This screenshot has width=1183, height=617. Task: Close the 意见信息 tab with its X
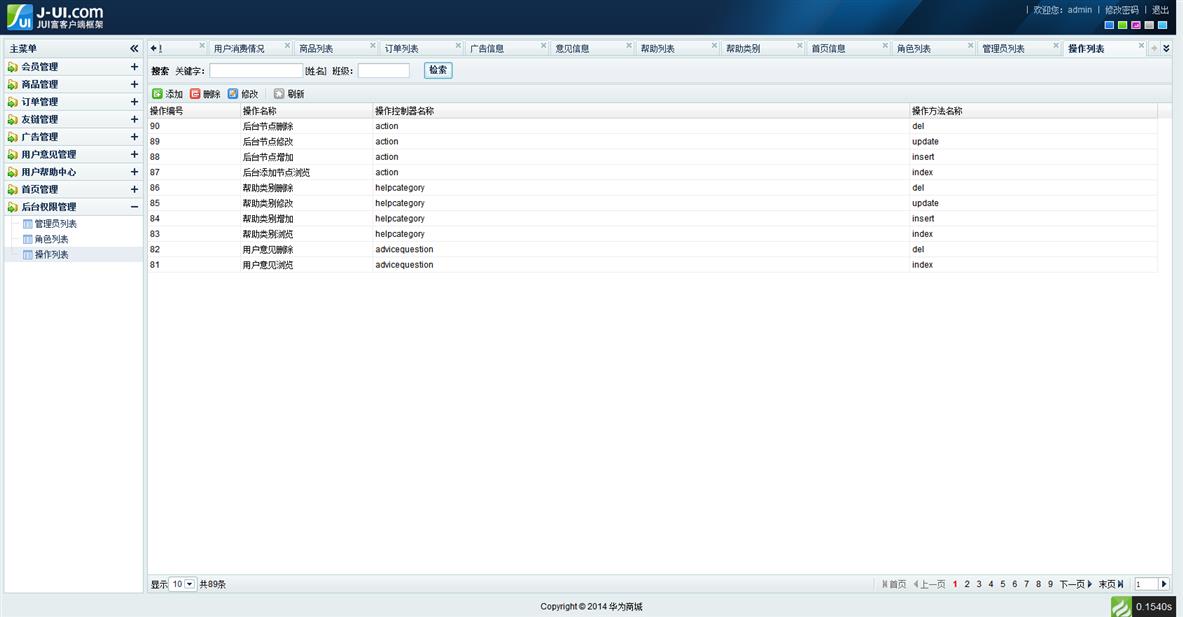point(628,45)
